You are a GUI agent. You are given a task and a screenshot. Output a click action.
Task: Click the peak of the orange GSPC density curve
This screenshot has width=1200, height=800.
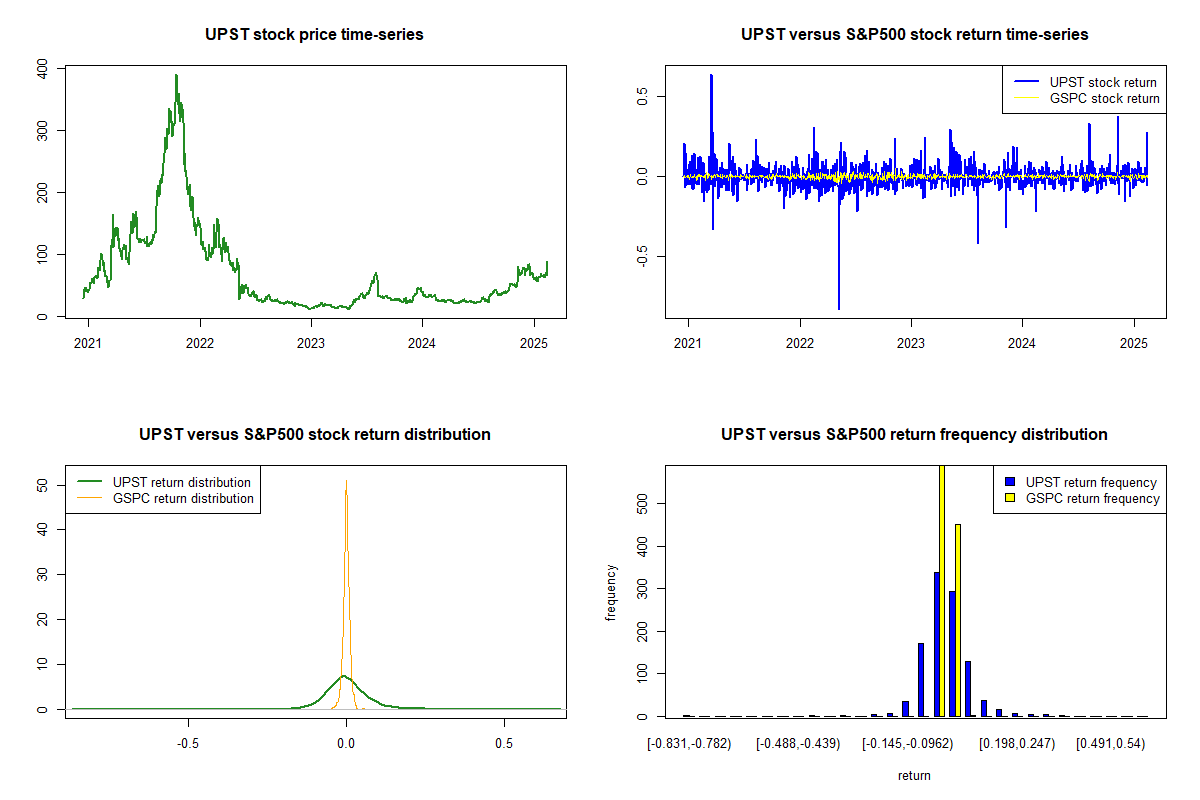346,482
